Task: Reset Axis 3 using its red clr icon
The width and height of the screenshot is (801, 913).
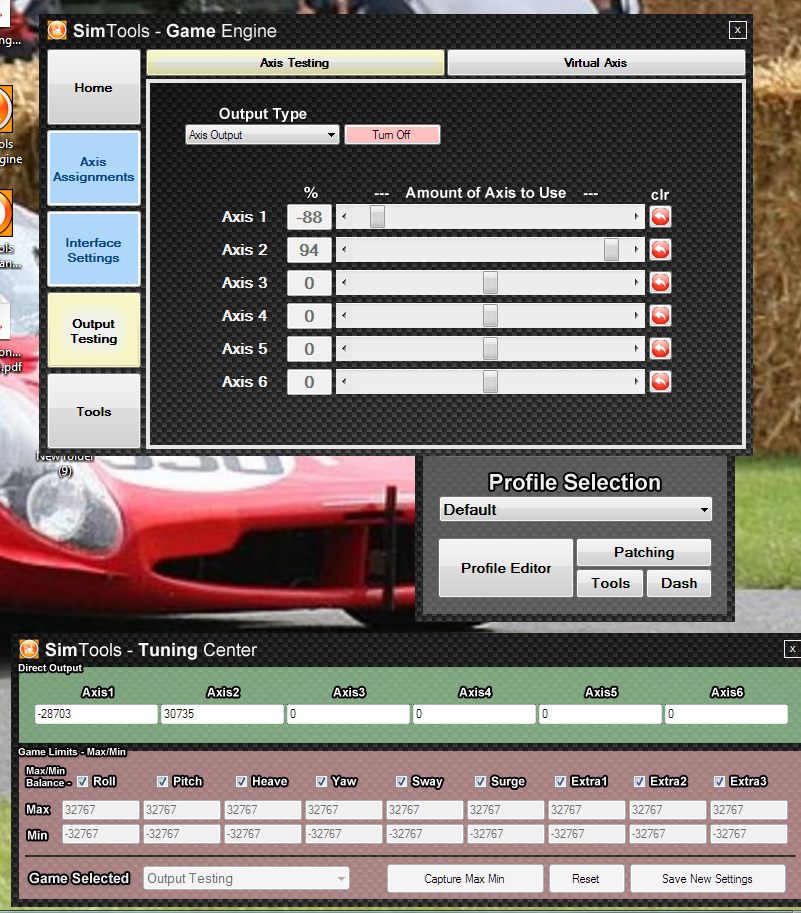Action: point(660,283)
